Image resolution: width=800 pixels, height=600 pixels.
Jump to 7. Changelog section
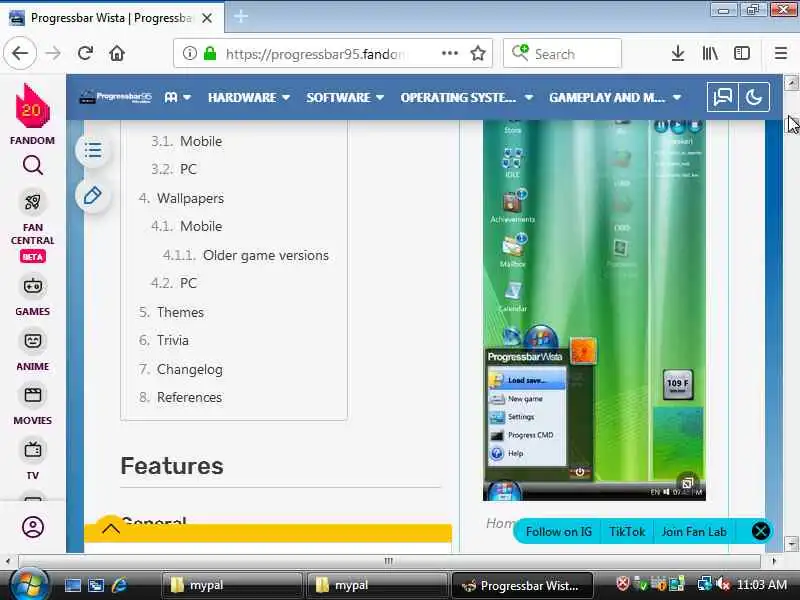click(x=181, y=369)
